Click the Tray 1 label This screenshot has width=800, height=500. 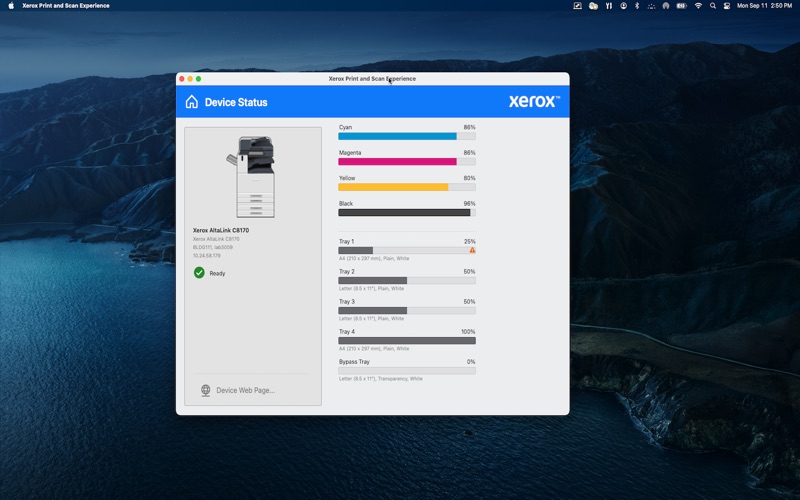click(346, 241)
